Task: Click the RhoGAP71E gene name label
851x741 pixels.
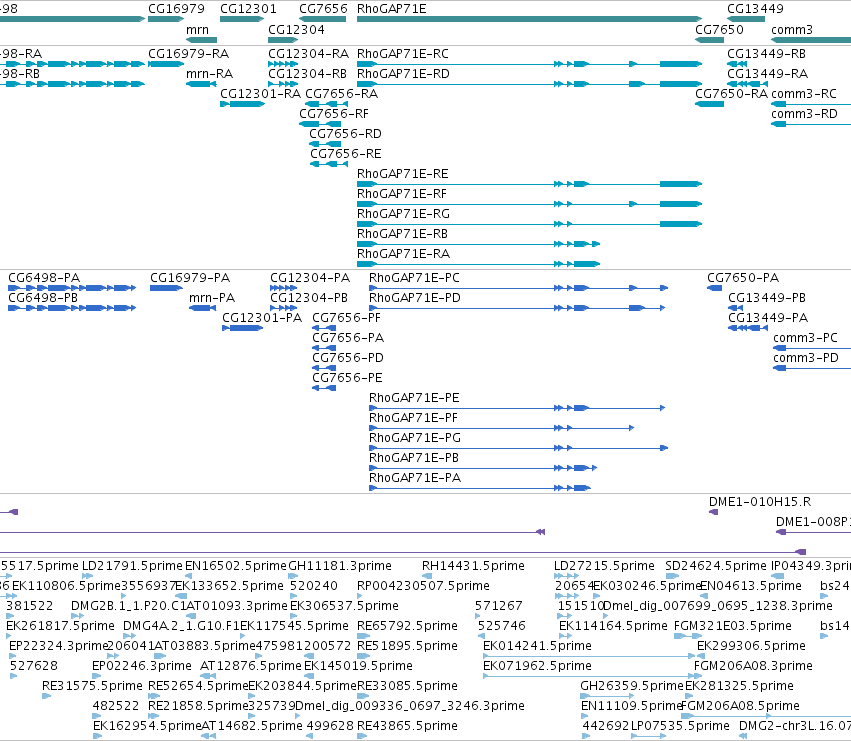Action: 391,9
